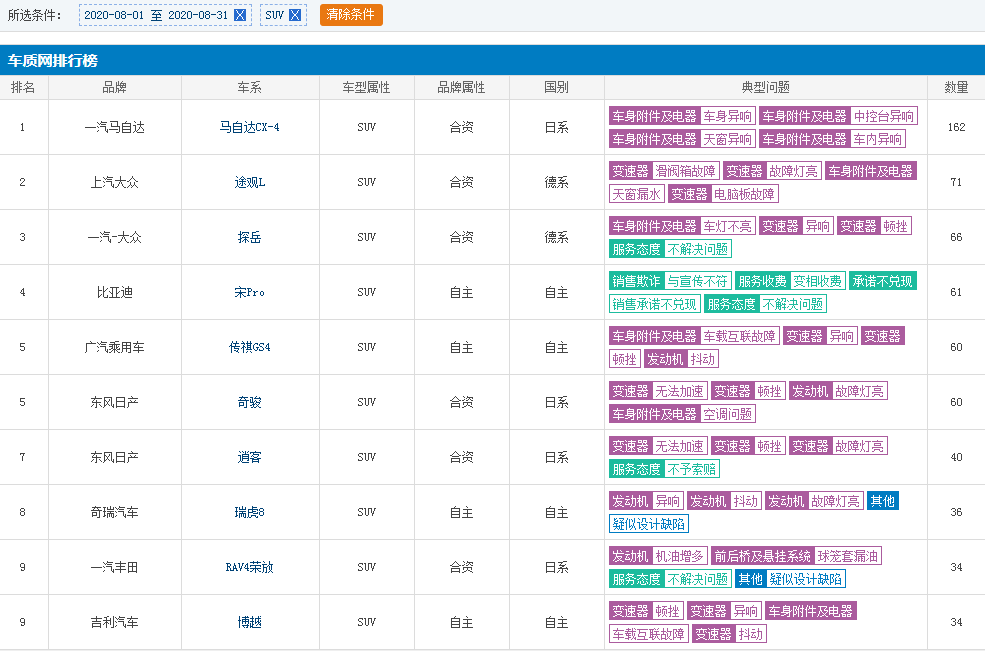Click the 机油增多 issue tag
Image resolution: width=985 pixels, height=651 pixels.
click(680, 556)
